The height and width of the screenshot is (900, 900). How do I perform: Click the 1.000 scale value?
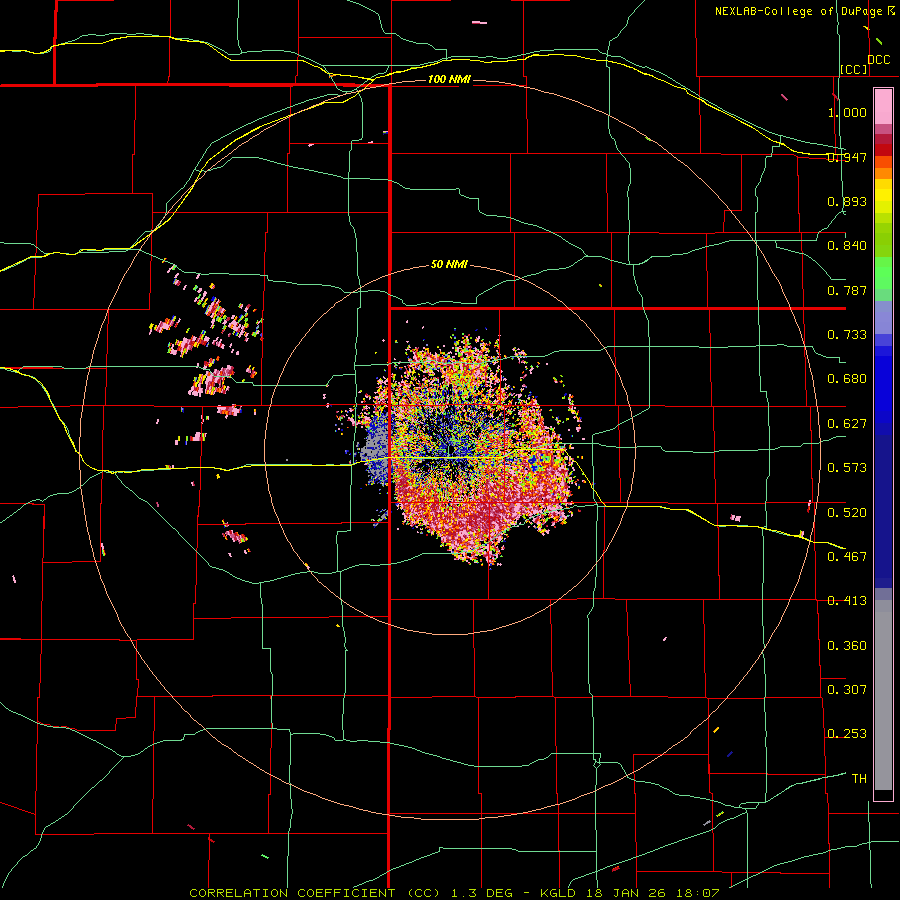[x=847, y=112]
